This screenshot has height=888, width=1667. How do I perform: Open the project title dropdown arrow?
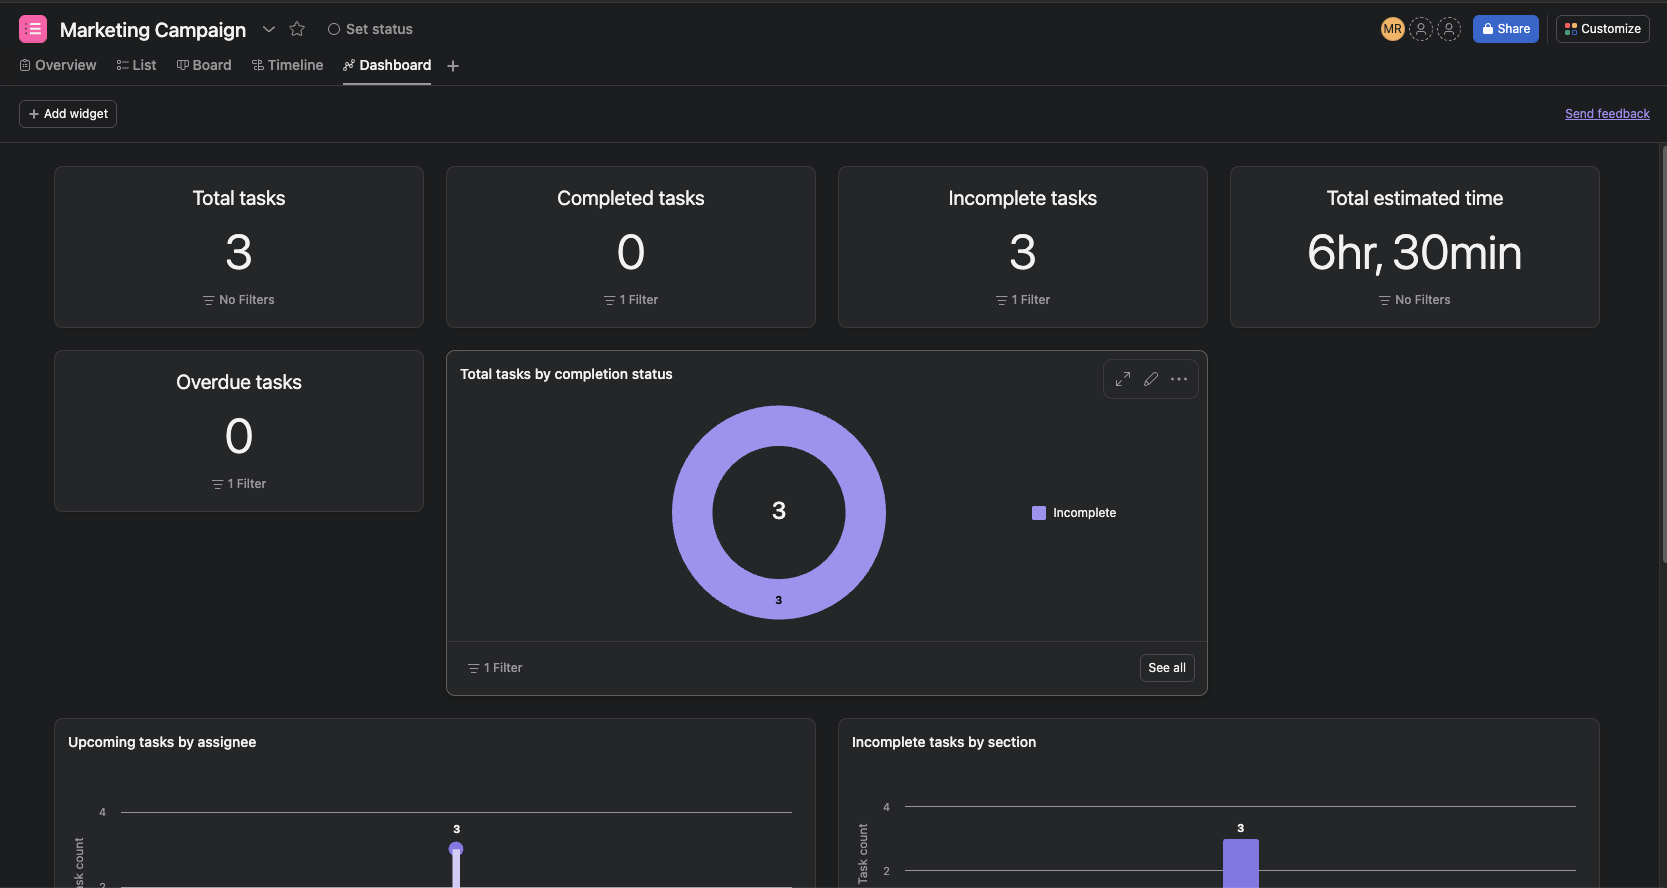click(269, 29)
